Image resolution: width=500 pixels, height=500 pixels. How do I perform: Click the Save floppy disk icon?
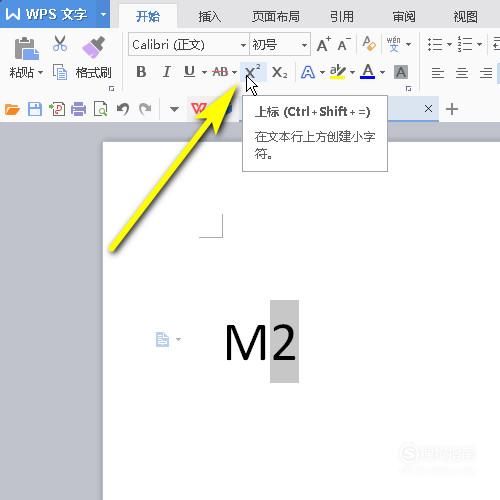[x=35, y=109]
